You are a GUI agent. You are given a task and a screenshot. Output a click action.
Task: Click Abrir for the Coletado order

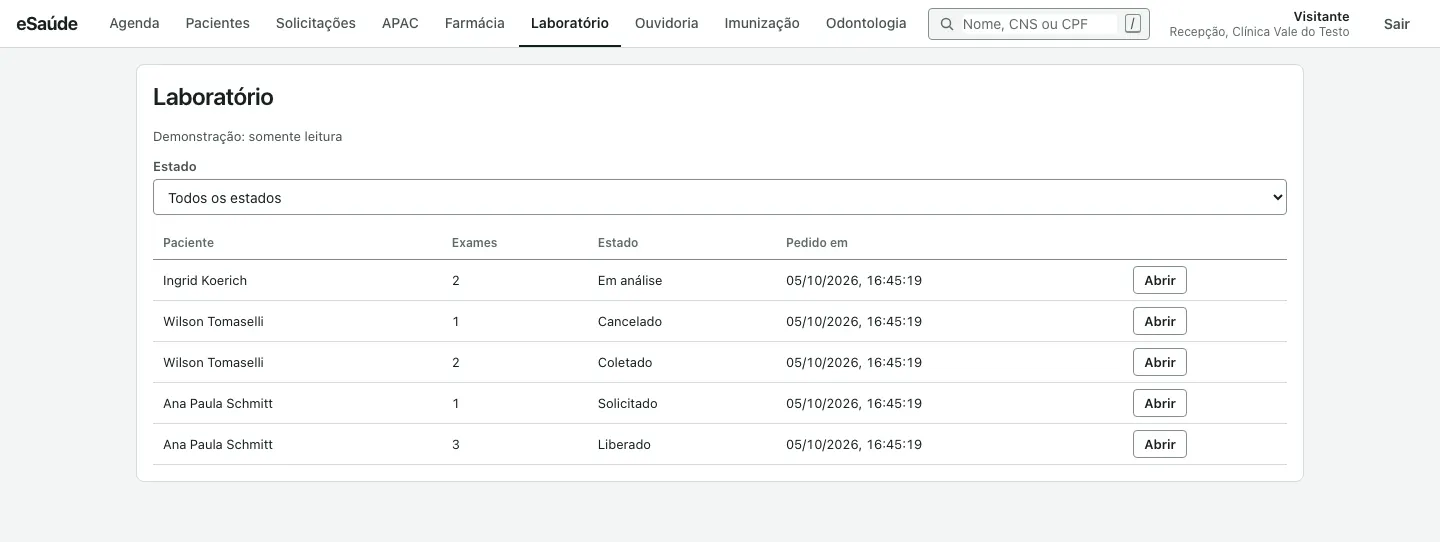point(1160,362)
